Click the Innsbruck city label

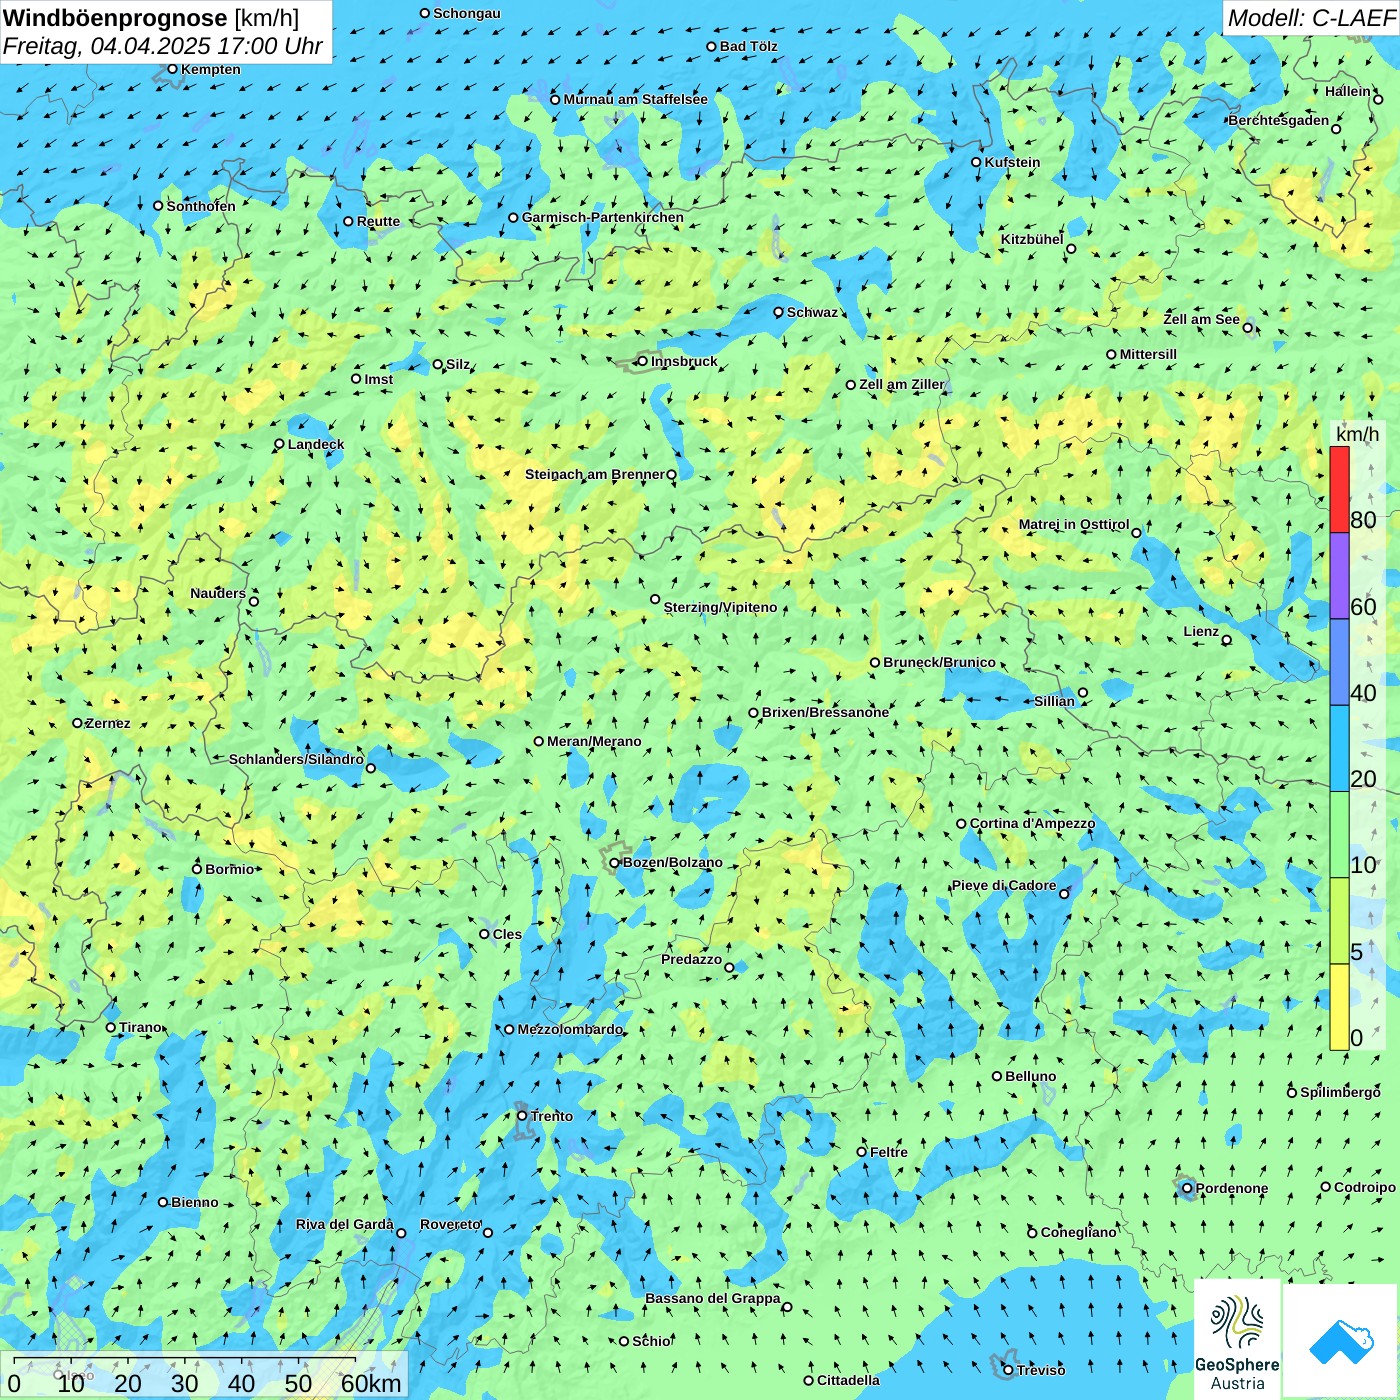684,361
